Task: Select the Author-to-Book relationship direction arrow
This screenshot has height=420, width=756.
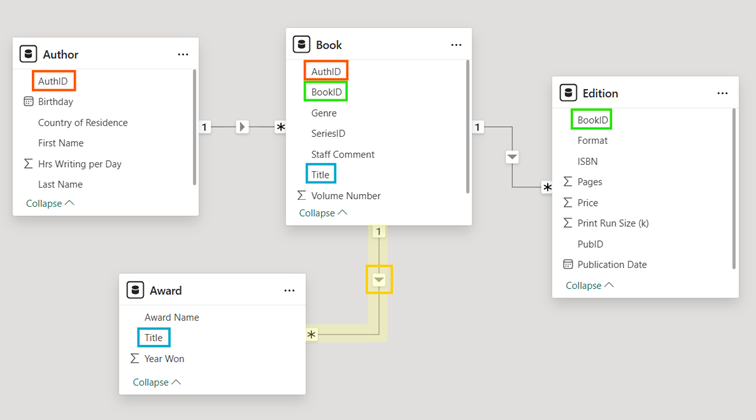Action: point(243,127)
